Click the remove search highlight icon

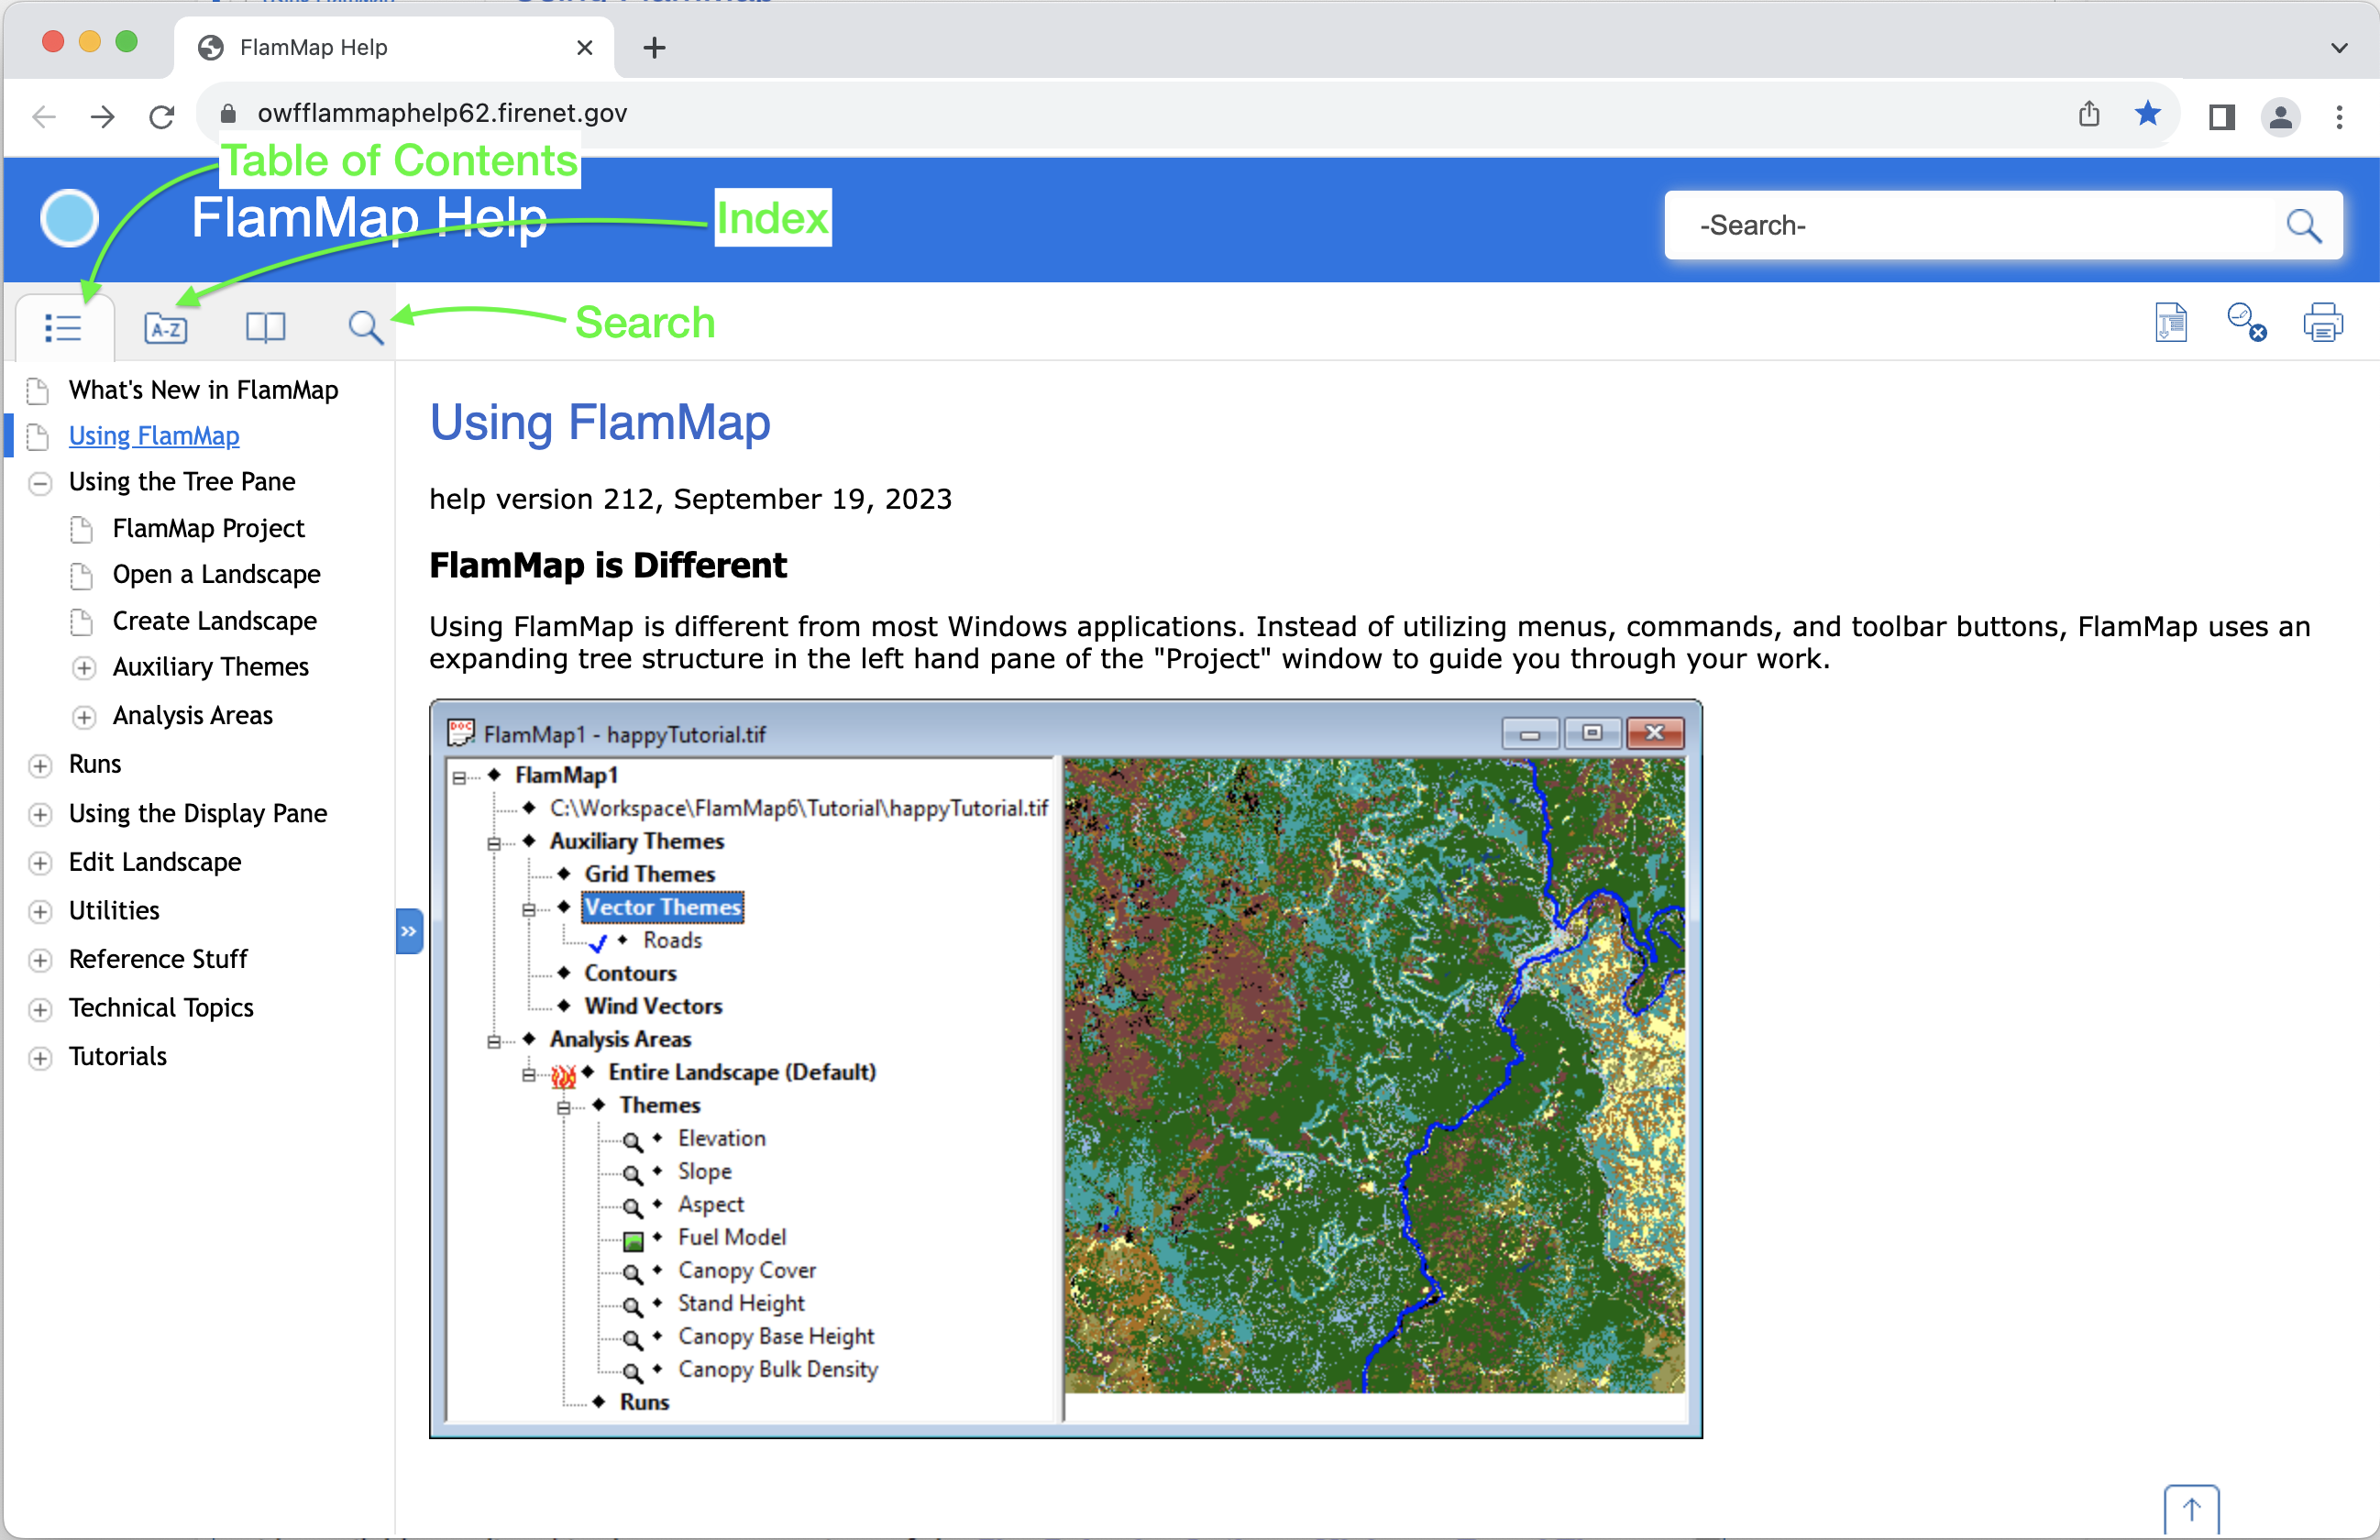[x=2246, y=323]
